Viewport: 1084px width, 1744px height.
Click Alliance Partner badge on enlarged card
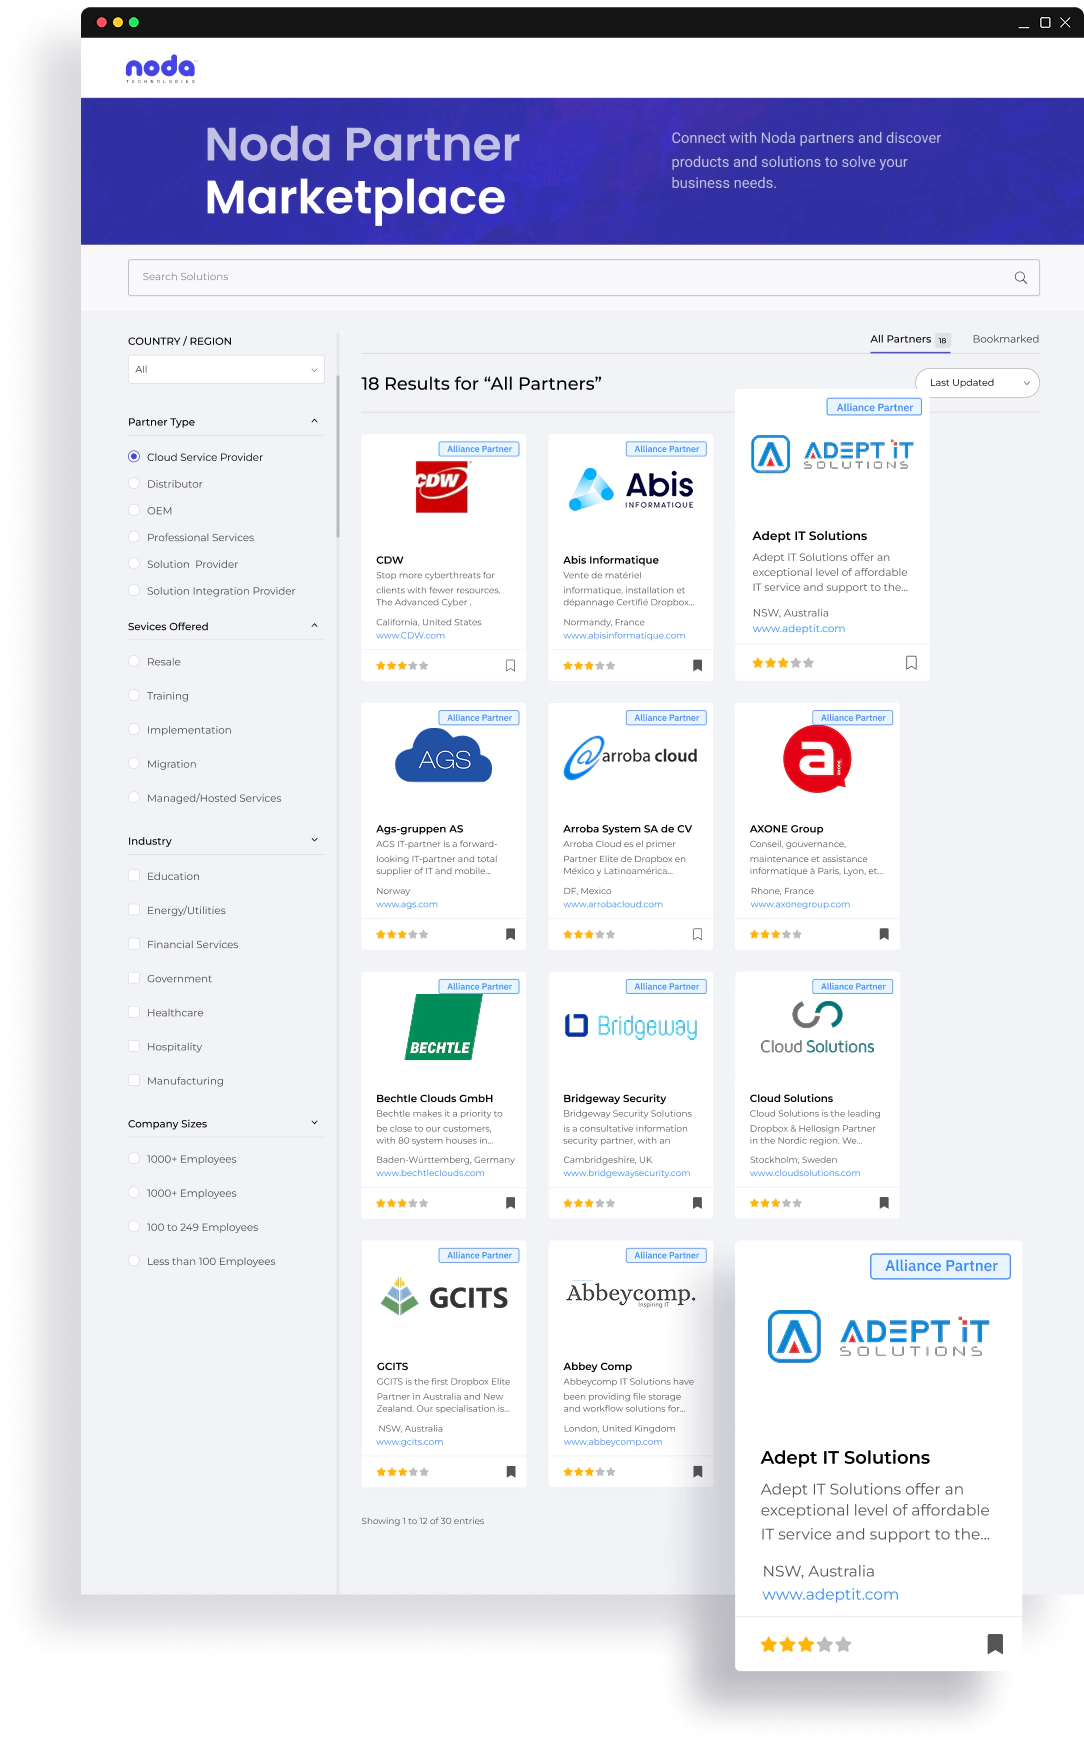point(941,1266)
